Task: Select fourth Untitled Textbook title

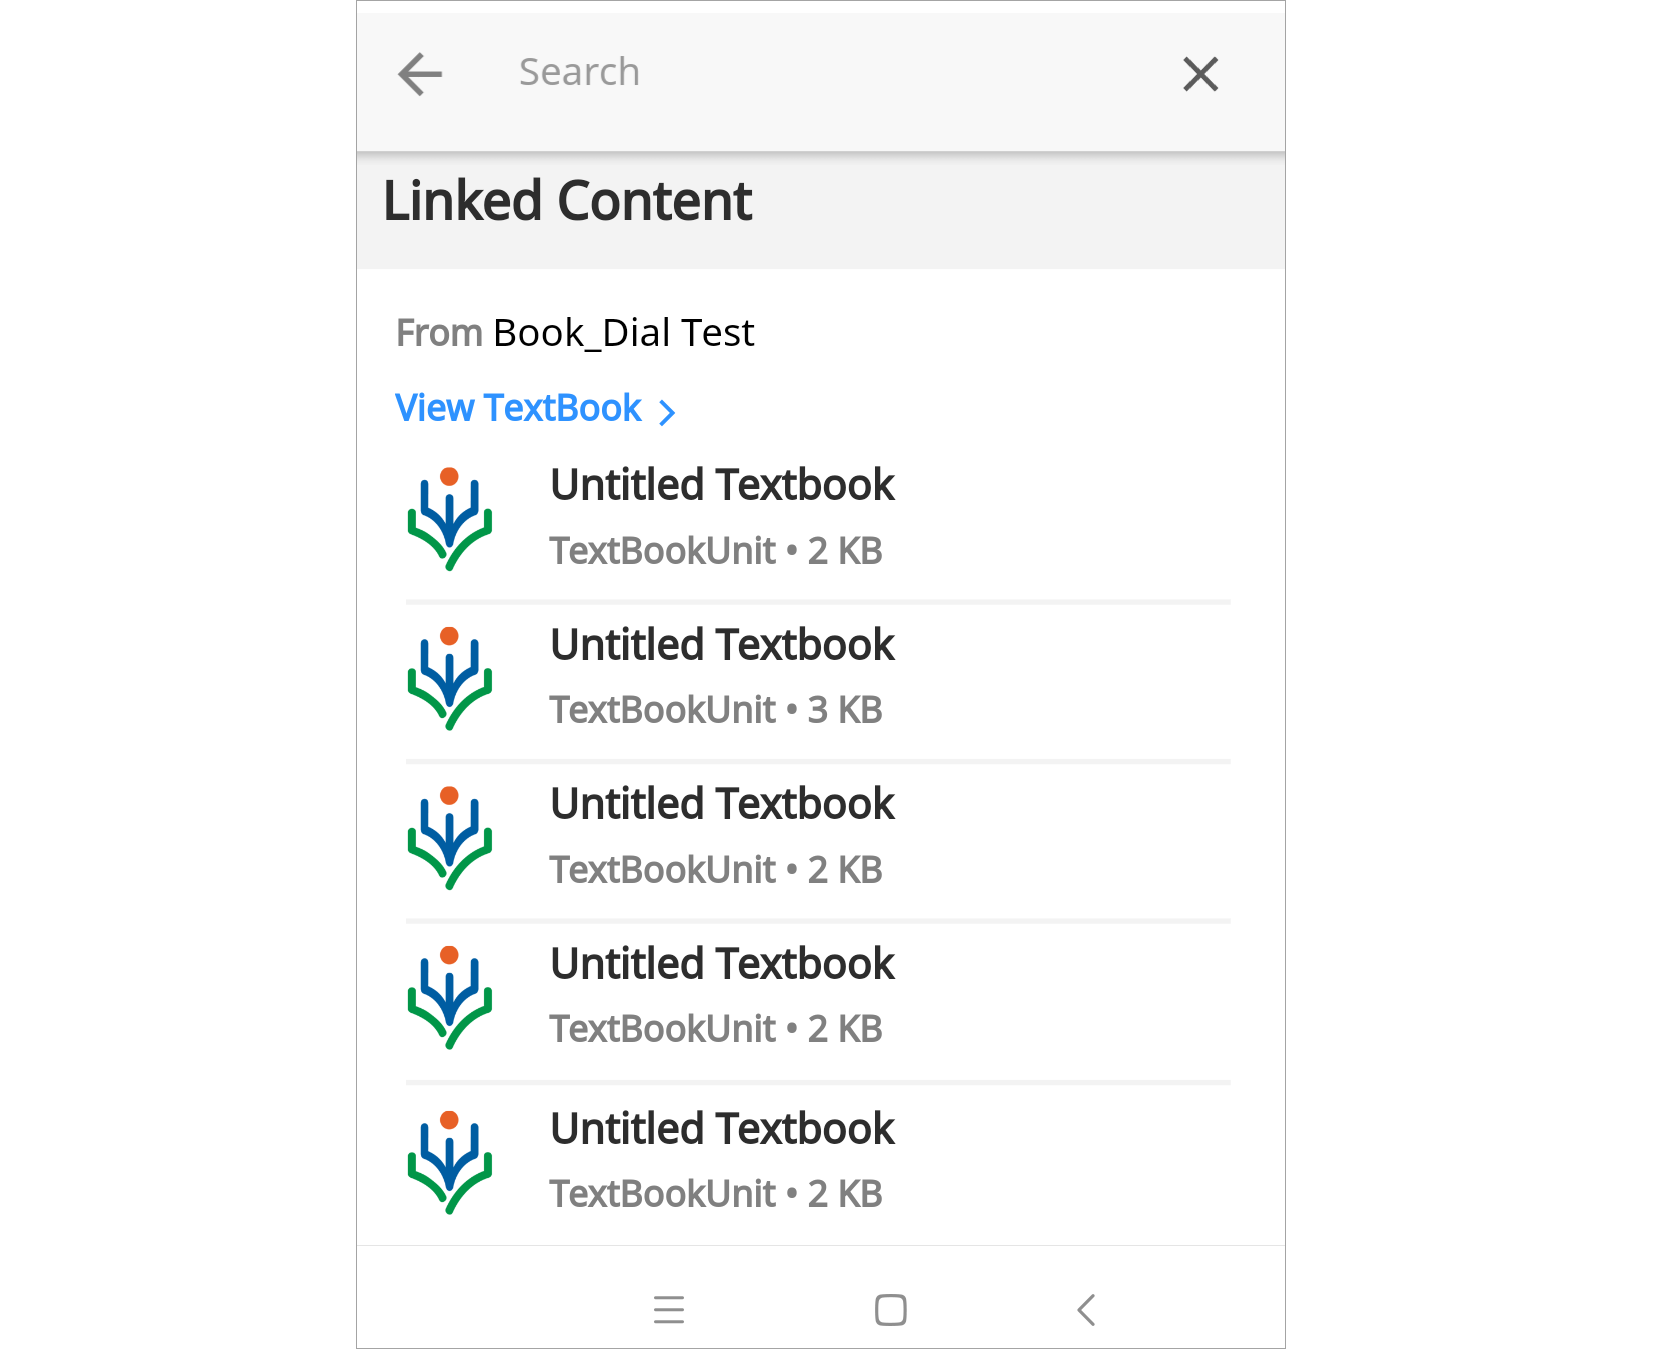Action: click(x=722, y=964)
